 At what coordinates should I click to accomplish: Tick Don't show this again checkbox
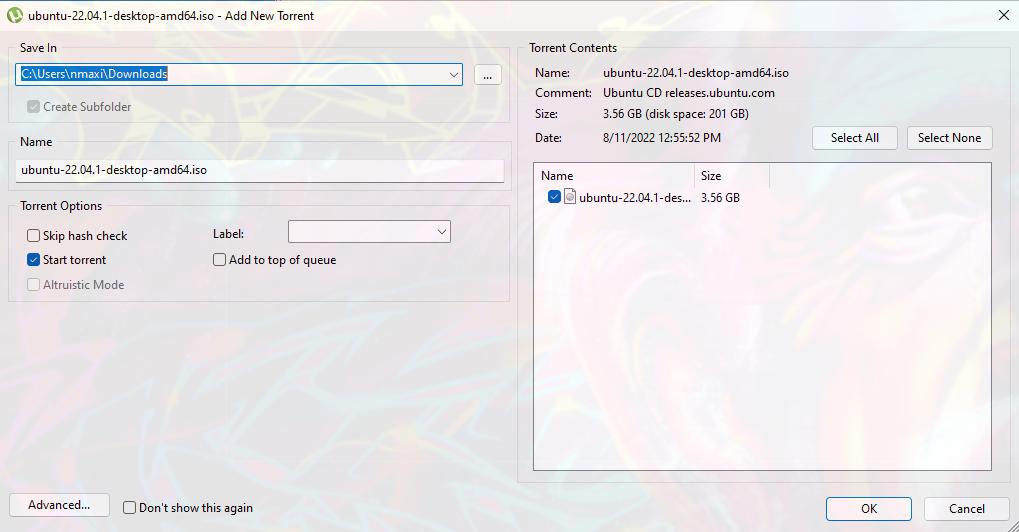coord(129,507)
